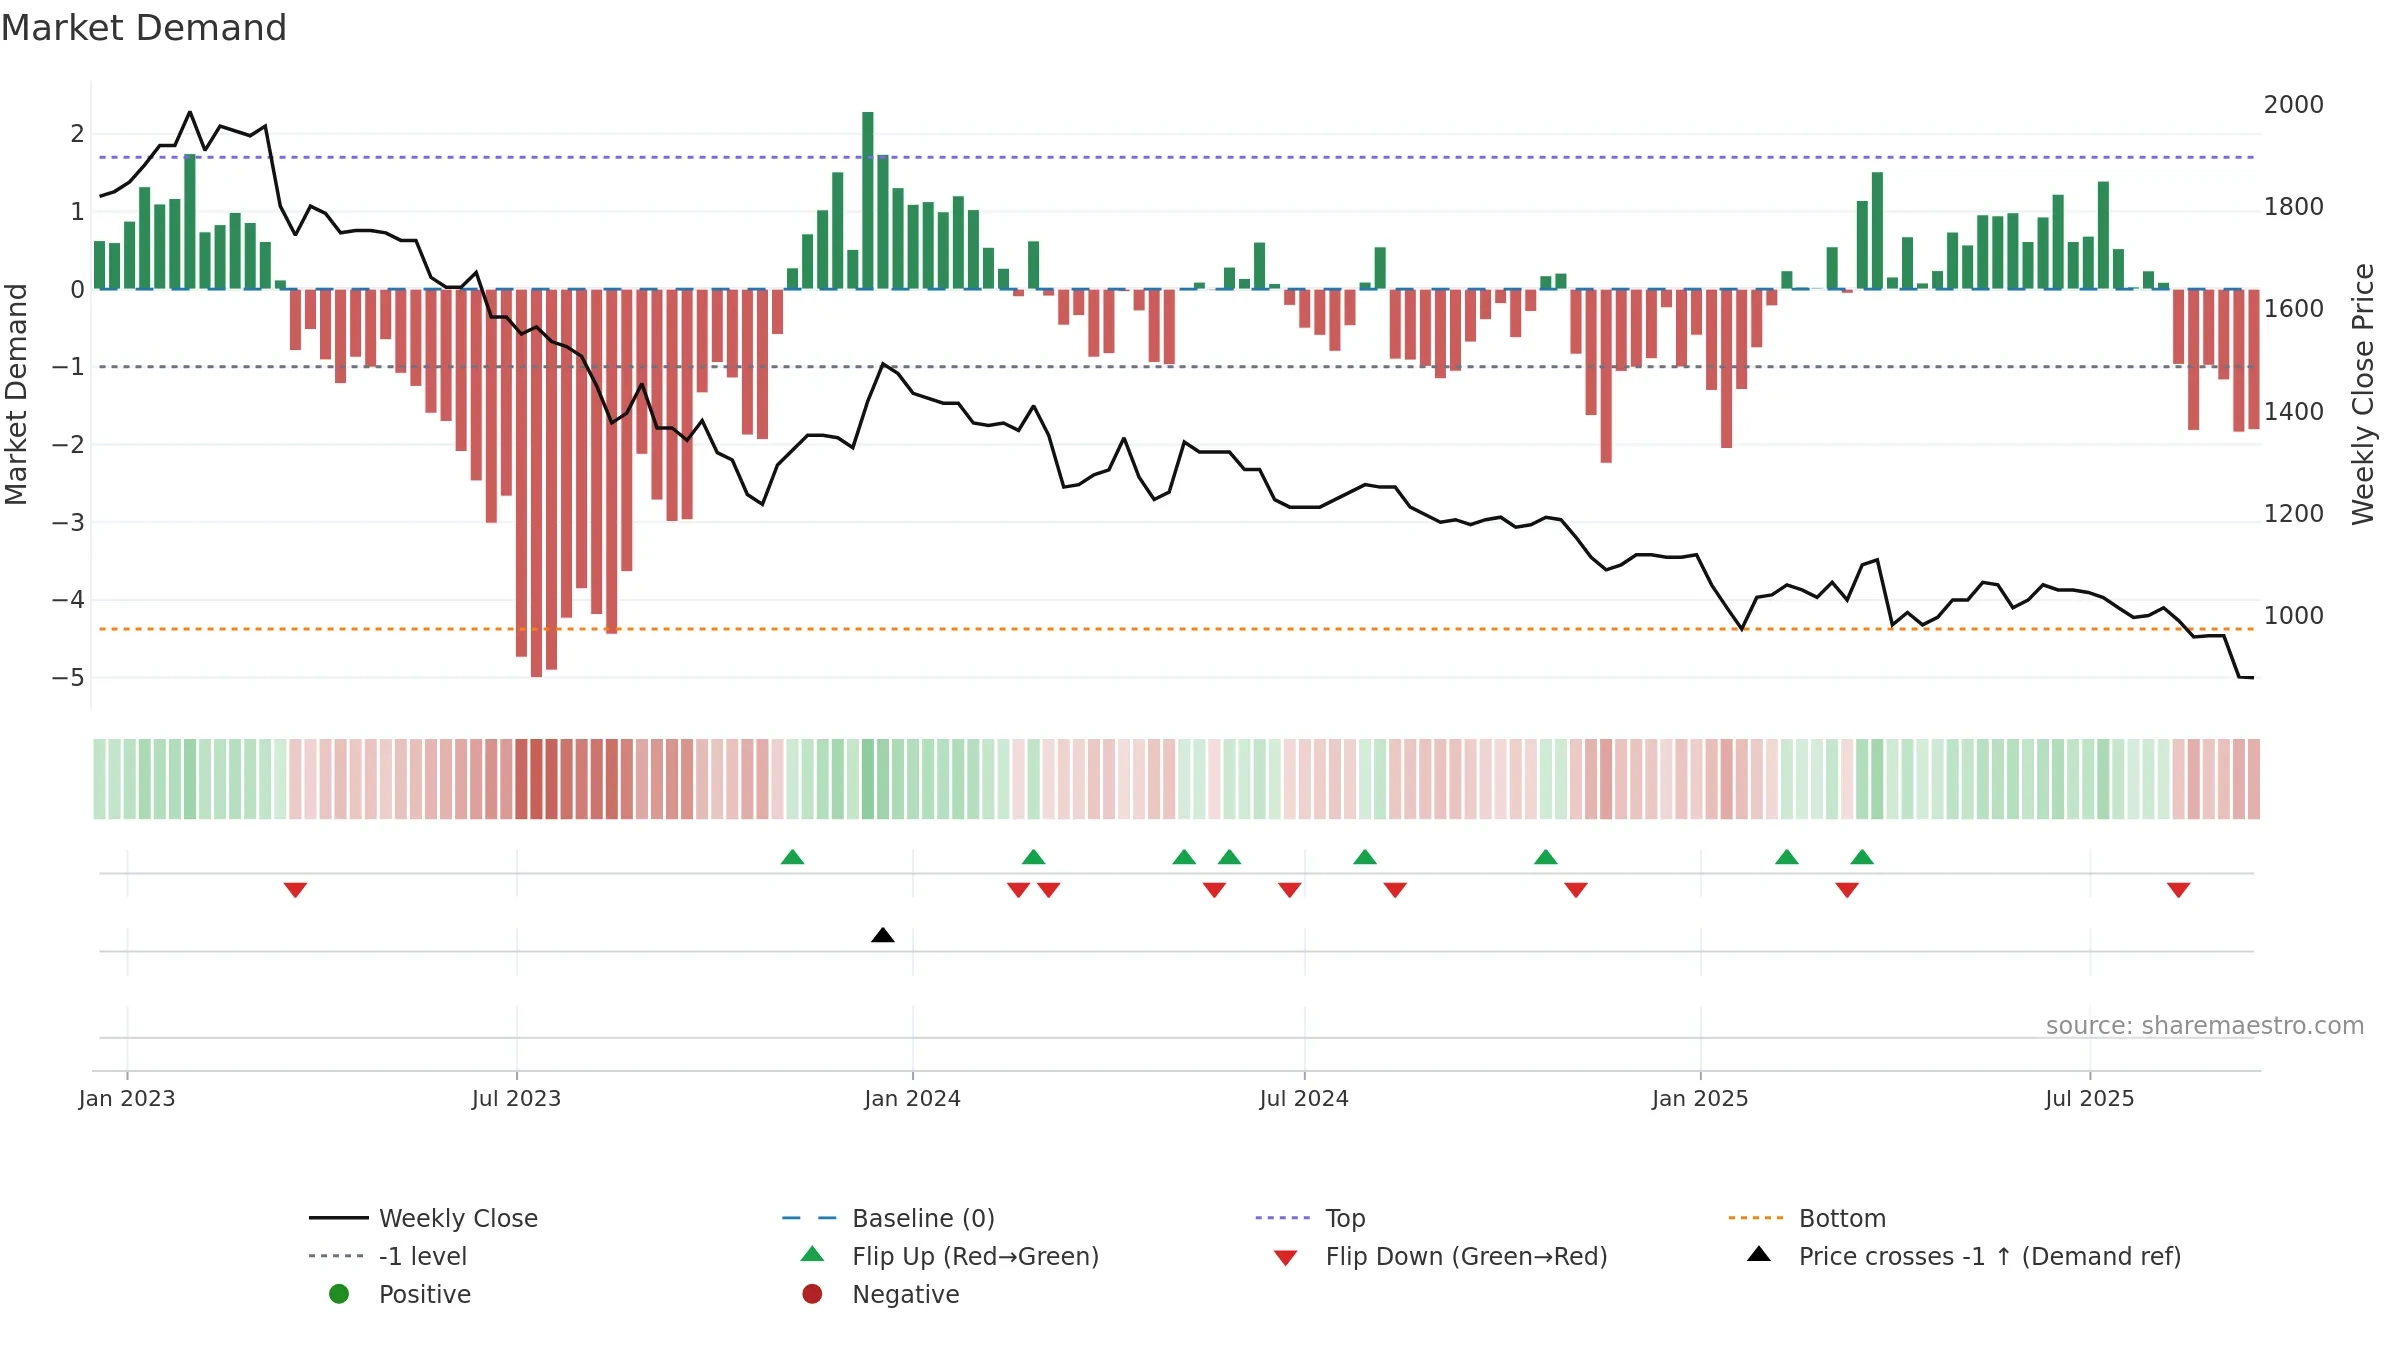Click the red Negative legend dot
Screen dimensions: 2400x1350
(x=812, y=1294)
